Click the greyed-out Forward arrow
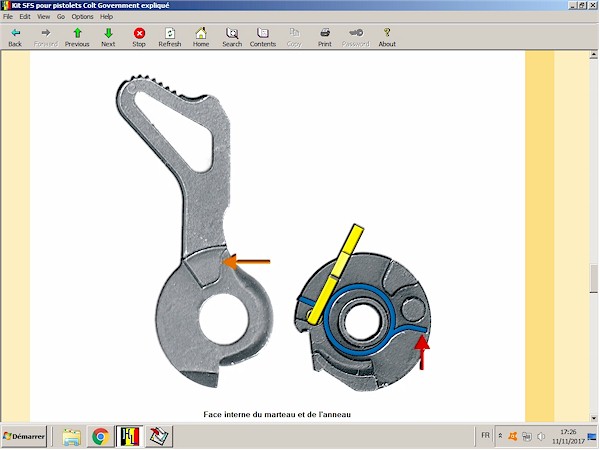The height and width of the screenshot is (450, 600). point(46,38)
